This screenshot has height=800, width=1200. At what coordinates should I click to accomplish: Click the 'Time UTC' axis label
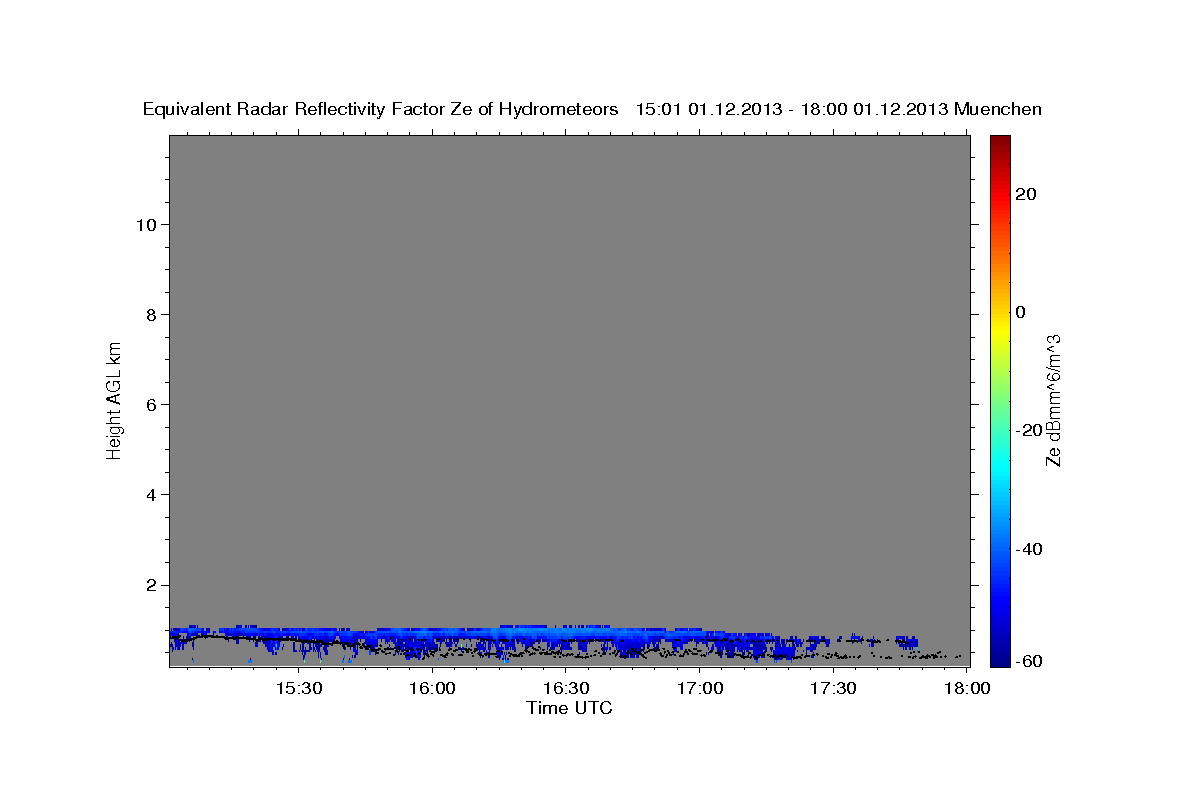569,708
